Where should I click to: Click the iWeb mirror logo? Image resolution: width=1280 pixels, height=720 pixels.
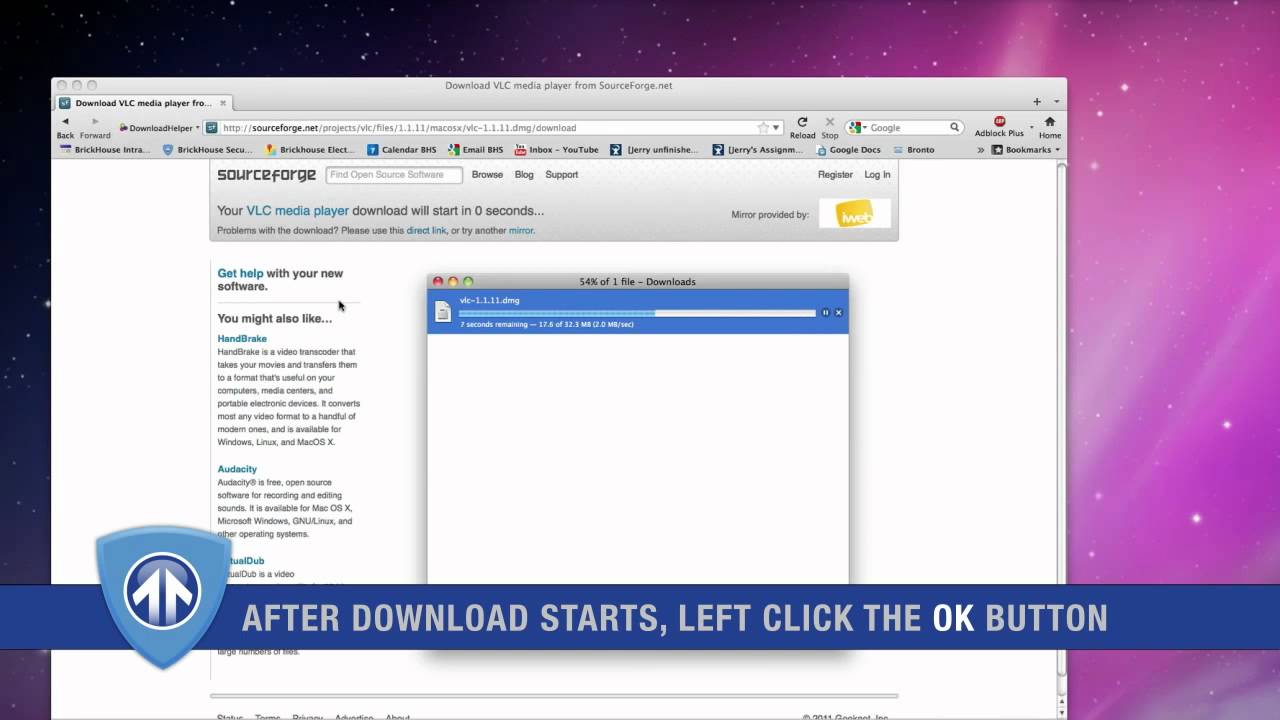pyautogui.click(x=854, y=214)
